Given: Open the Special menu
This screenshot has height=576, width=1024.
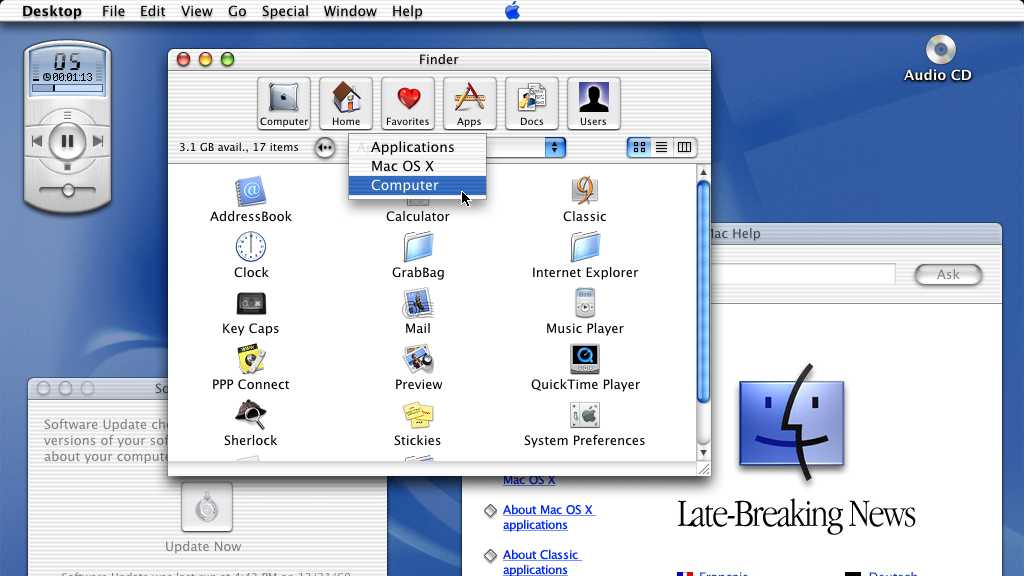Looking at the screenshot, I should pyautogui.click(x=285, y=11).
